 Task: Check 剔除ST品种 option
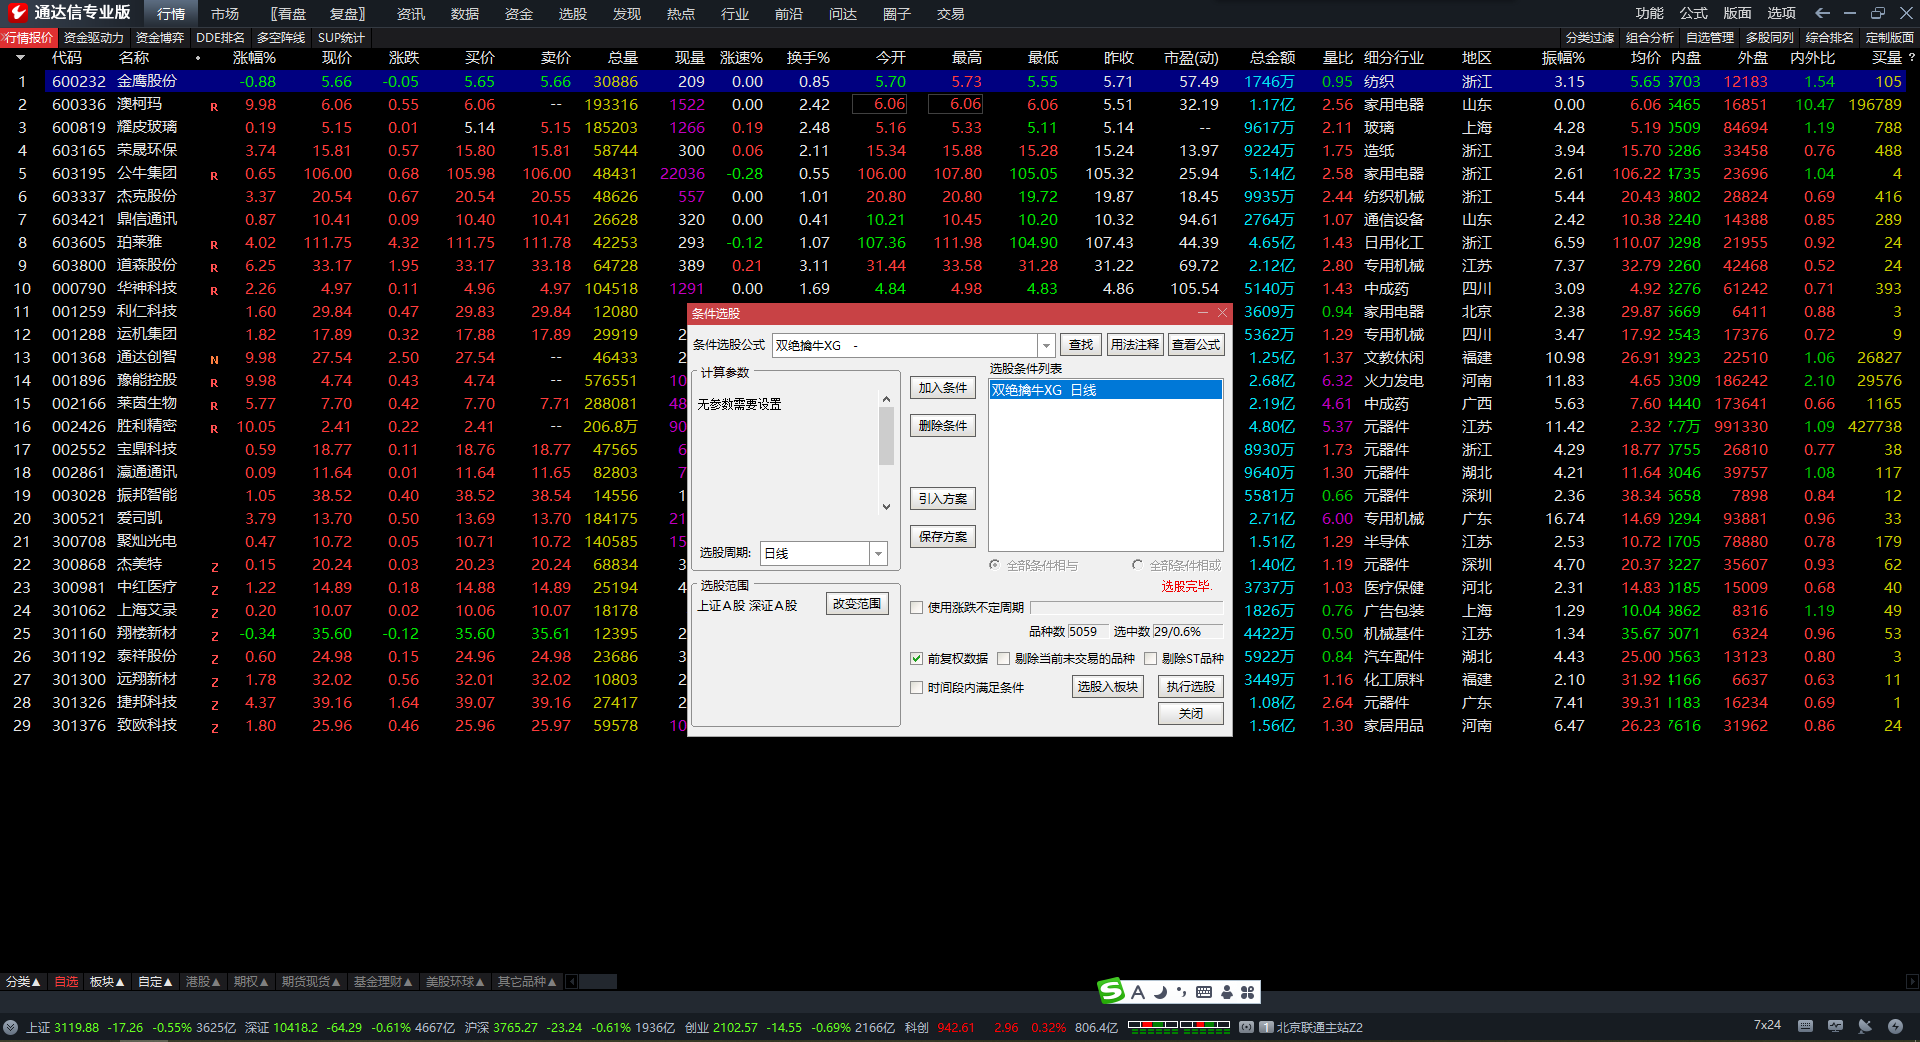[1150, 658]
